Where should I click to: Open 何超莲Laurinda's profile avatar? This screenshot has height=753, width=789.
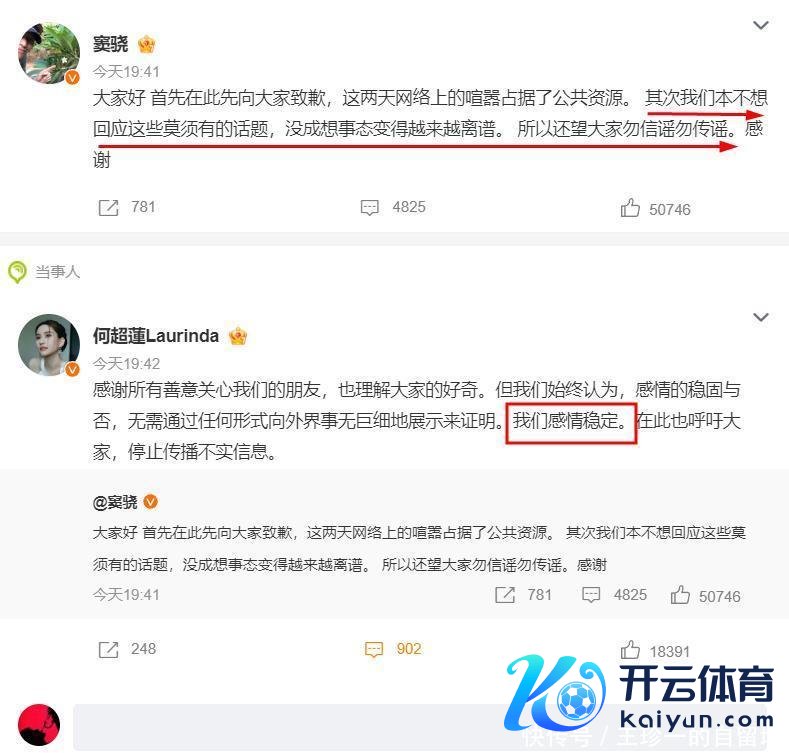click(49, 345)
